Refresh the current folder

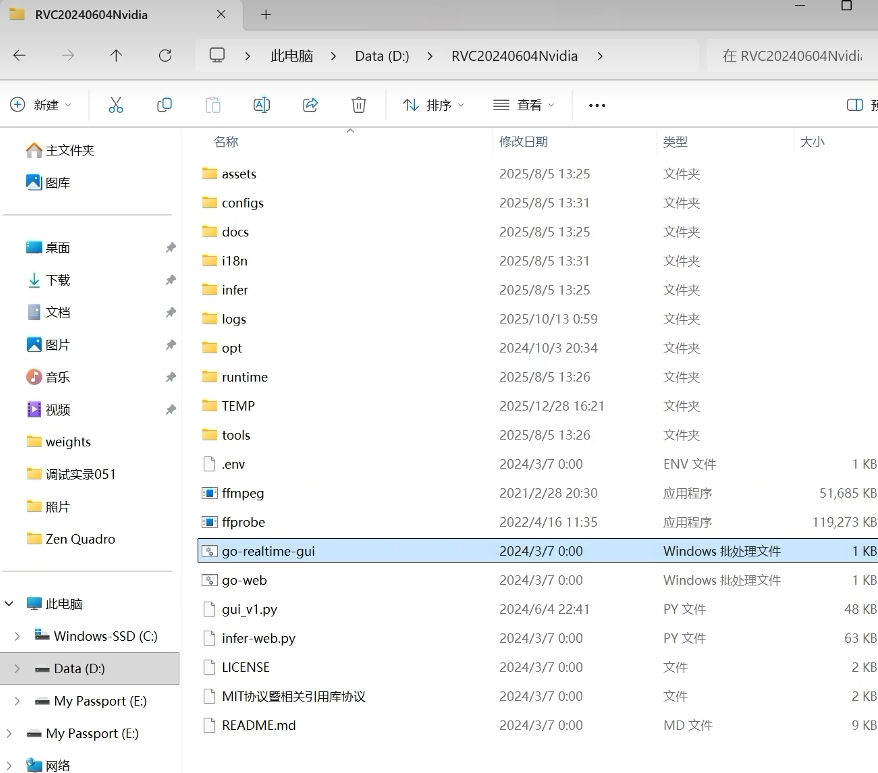point(165,55)
